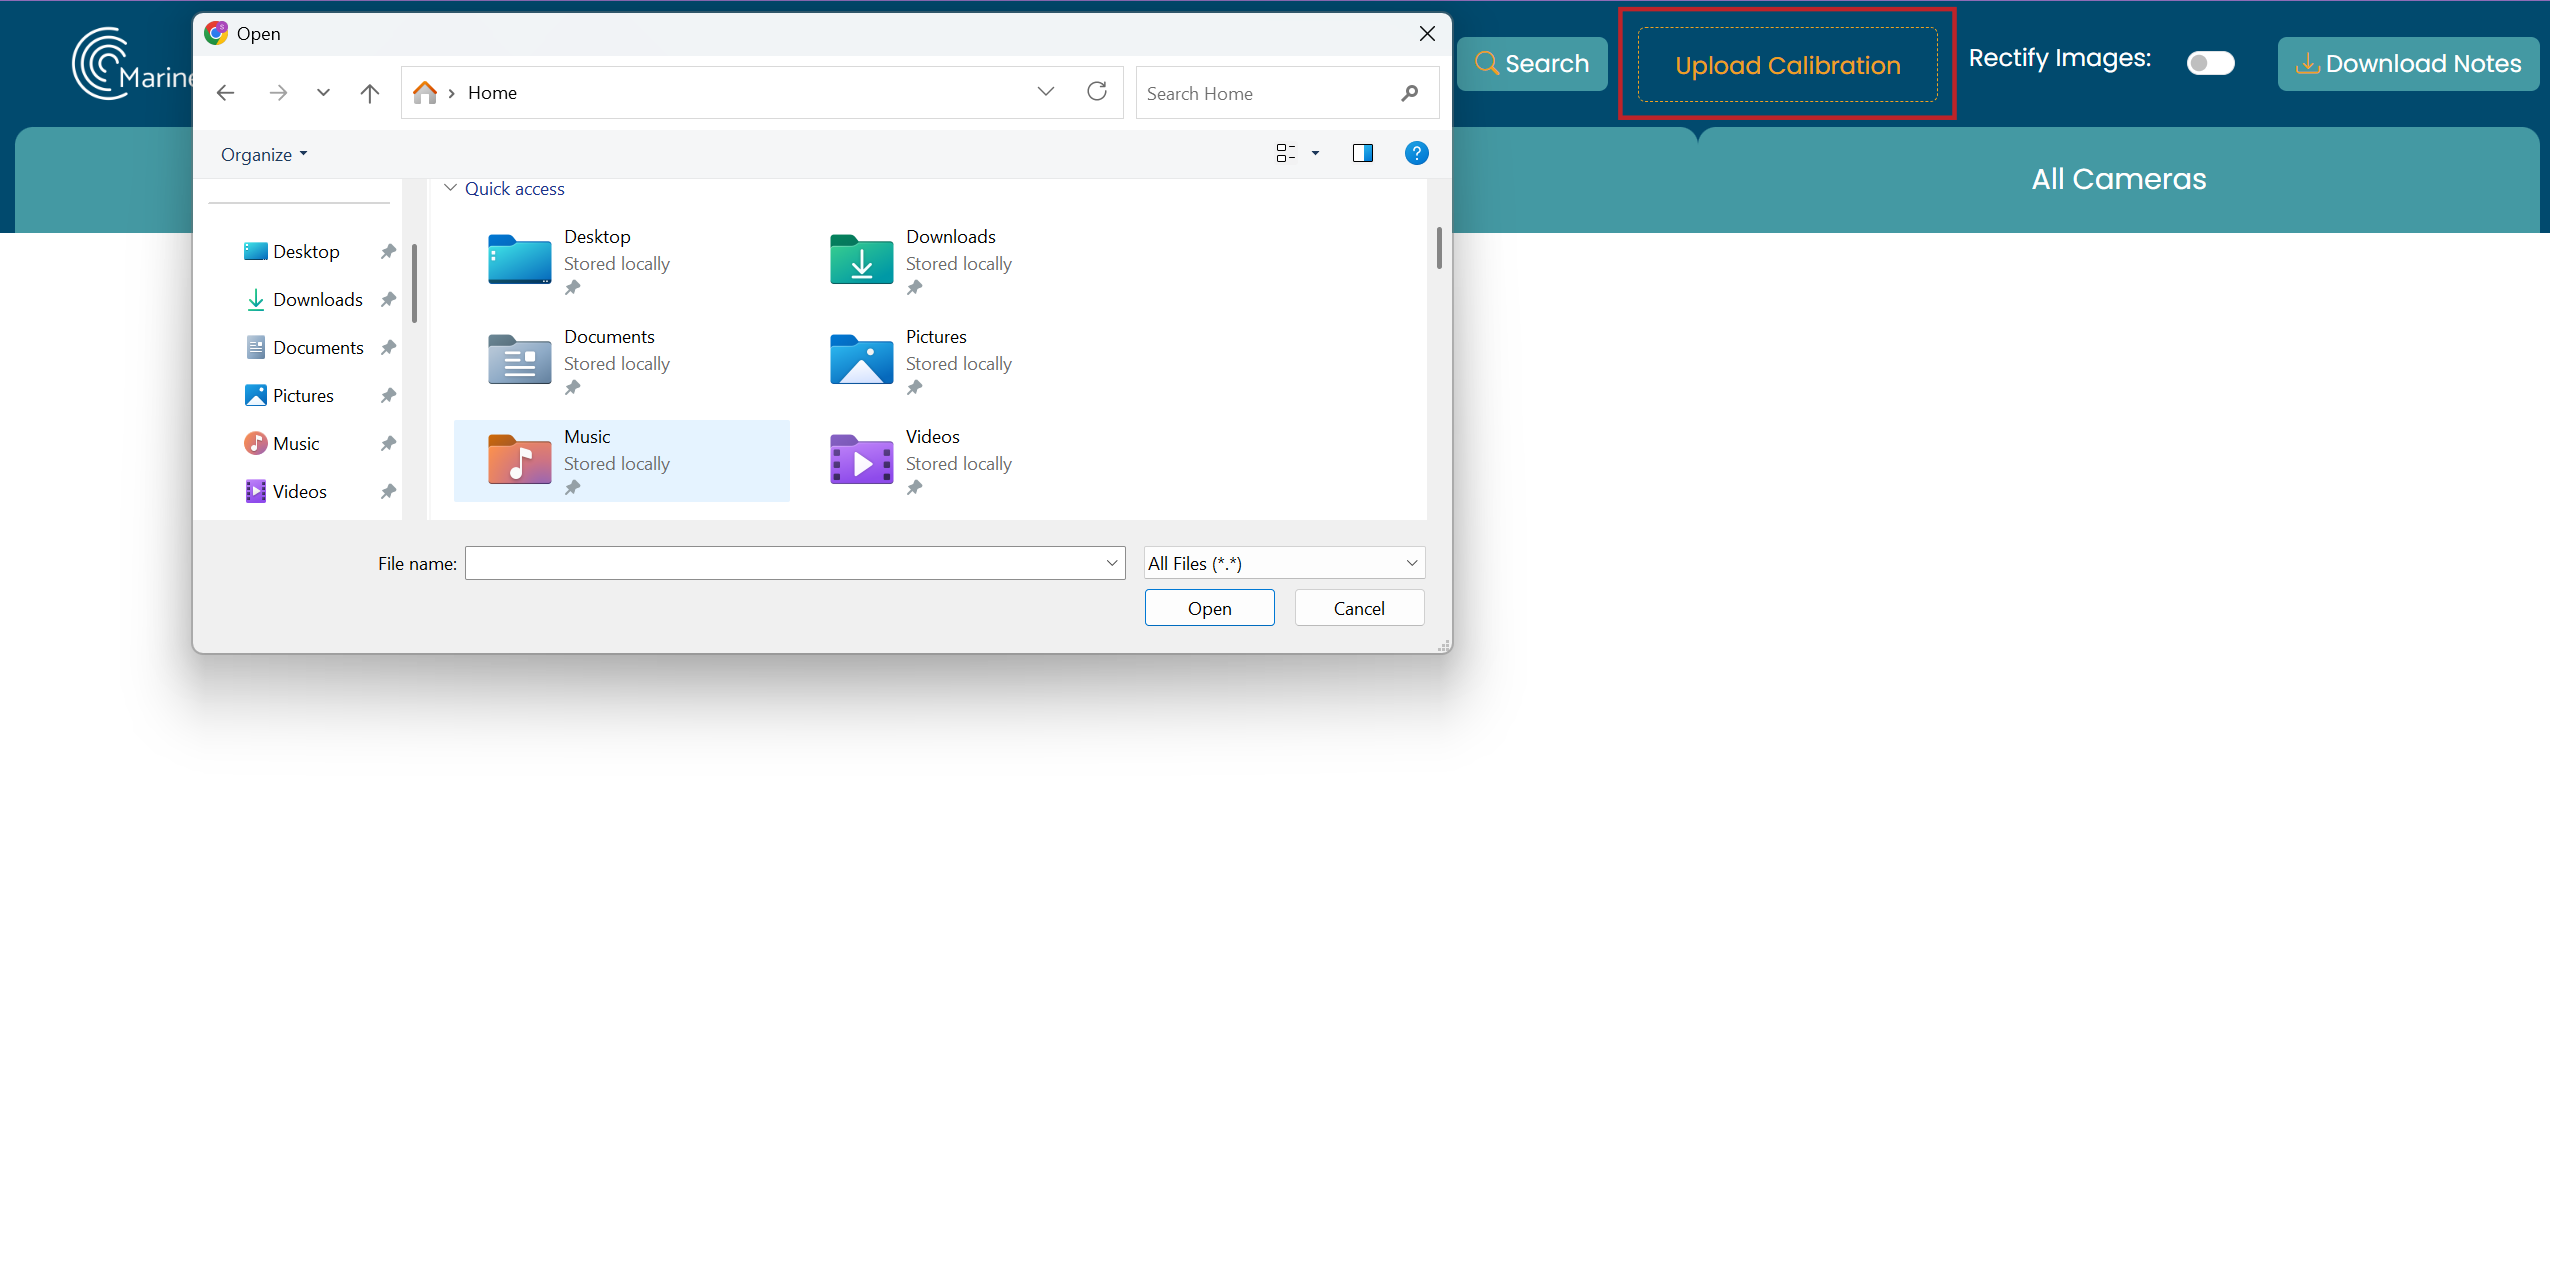This screenshot has height=1285, width=2550.
Task: Open the recent locations chevron dropdown
Action: [x=323, y=93]
